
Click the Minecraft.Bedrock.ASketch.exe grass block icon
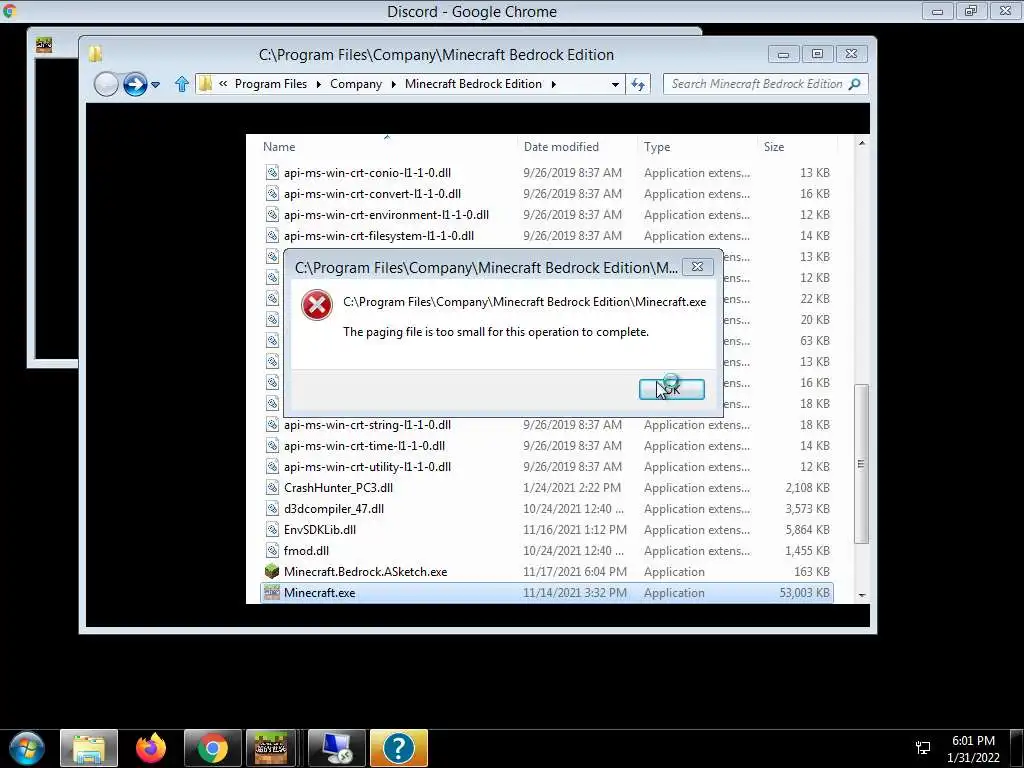click(x=272, y=571)
